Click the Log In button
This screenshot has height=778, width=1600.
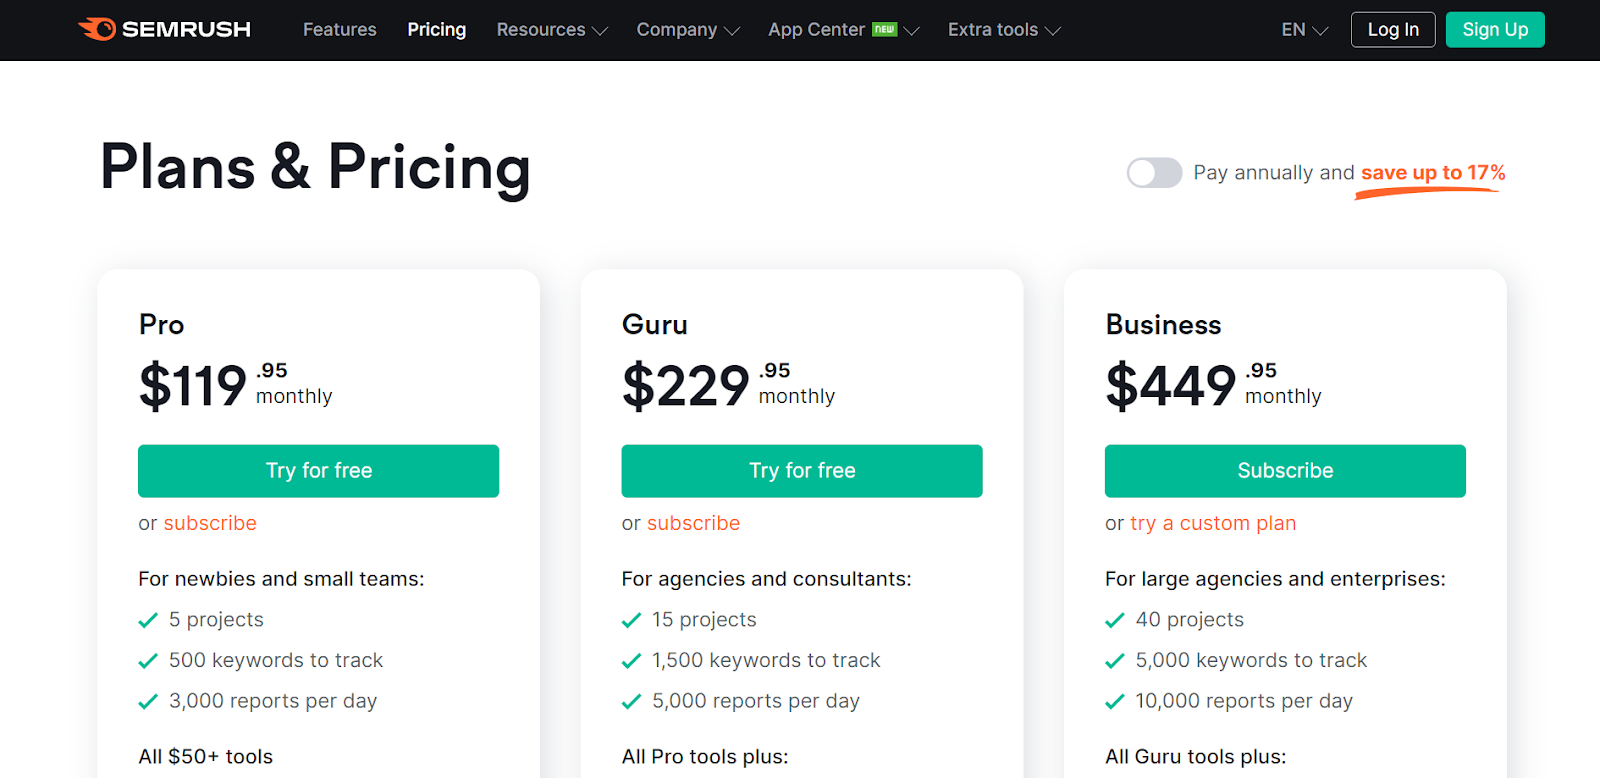click(x=1393, y=30)
